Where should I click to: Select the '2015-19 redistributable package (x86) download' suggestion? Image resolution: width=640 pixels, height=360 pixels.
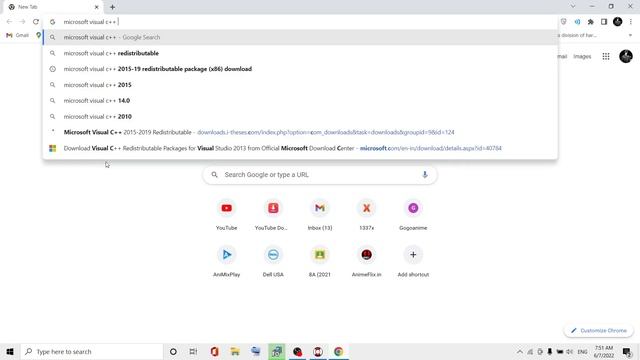[300, 69]
